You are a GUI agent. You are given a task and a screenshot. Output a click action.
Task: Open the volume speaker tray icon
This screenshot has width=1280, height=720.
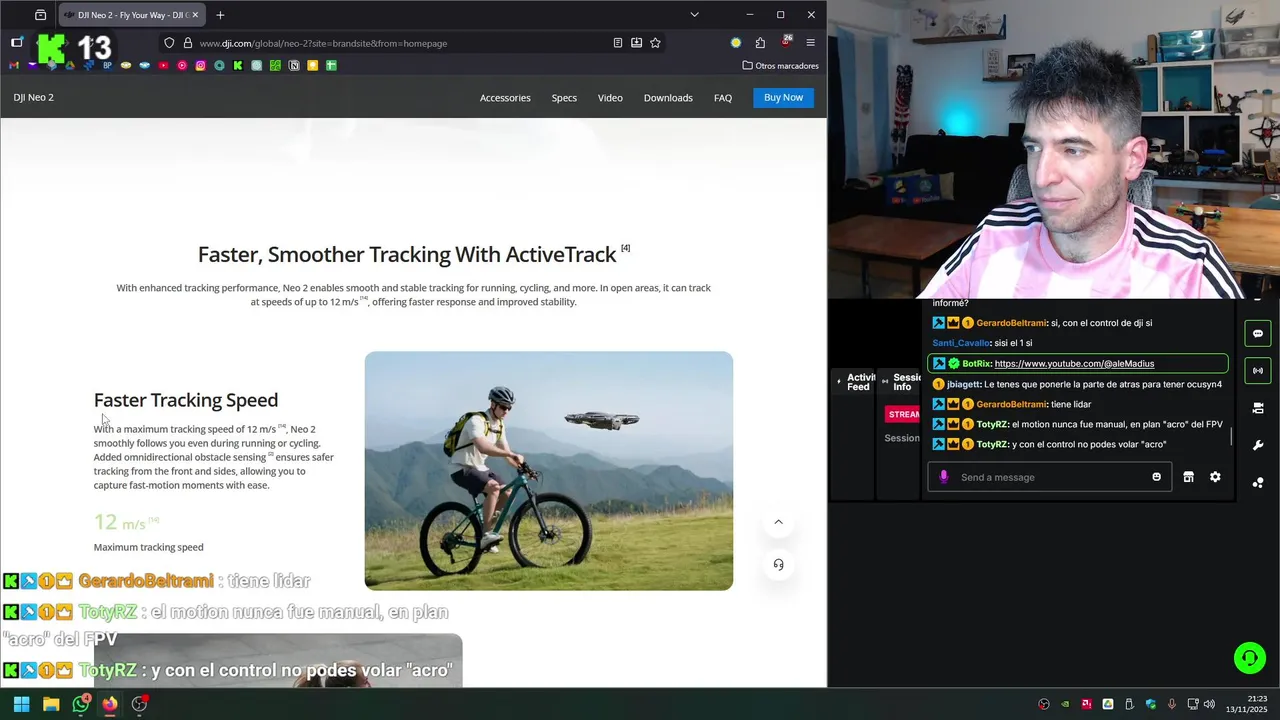pyautogui.click(x=1209, y=704)
